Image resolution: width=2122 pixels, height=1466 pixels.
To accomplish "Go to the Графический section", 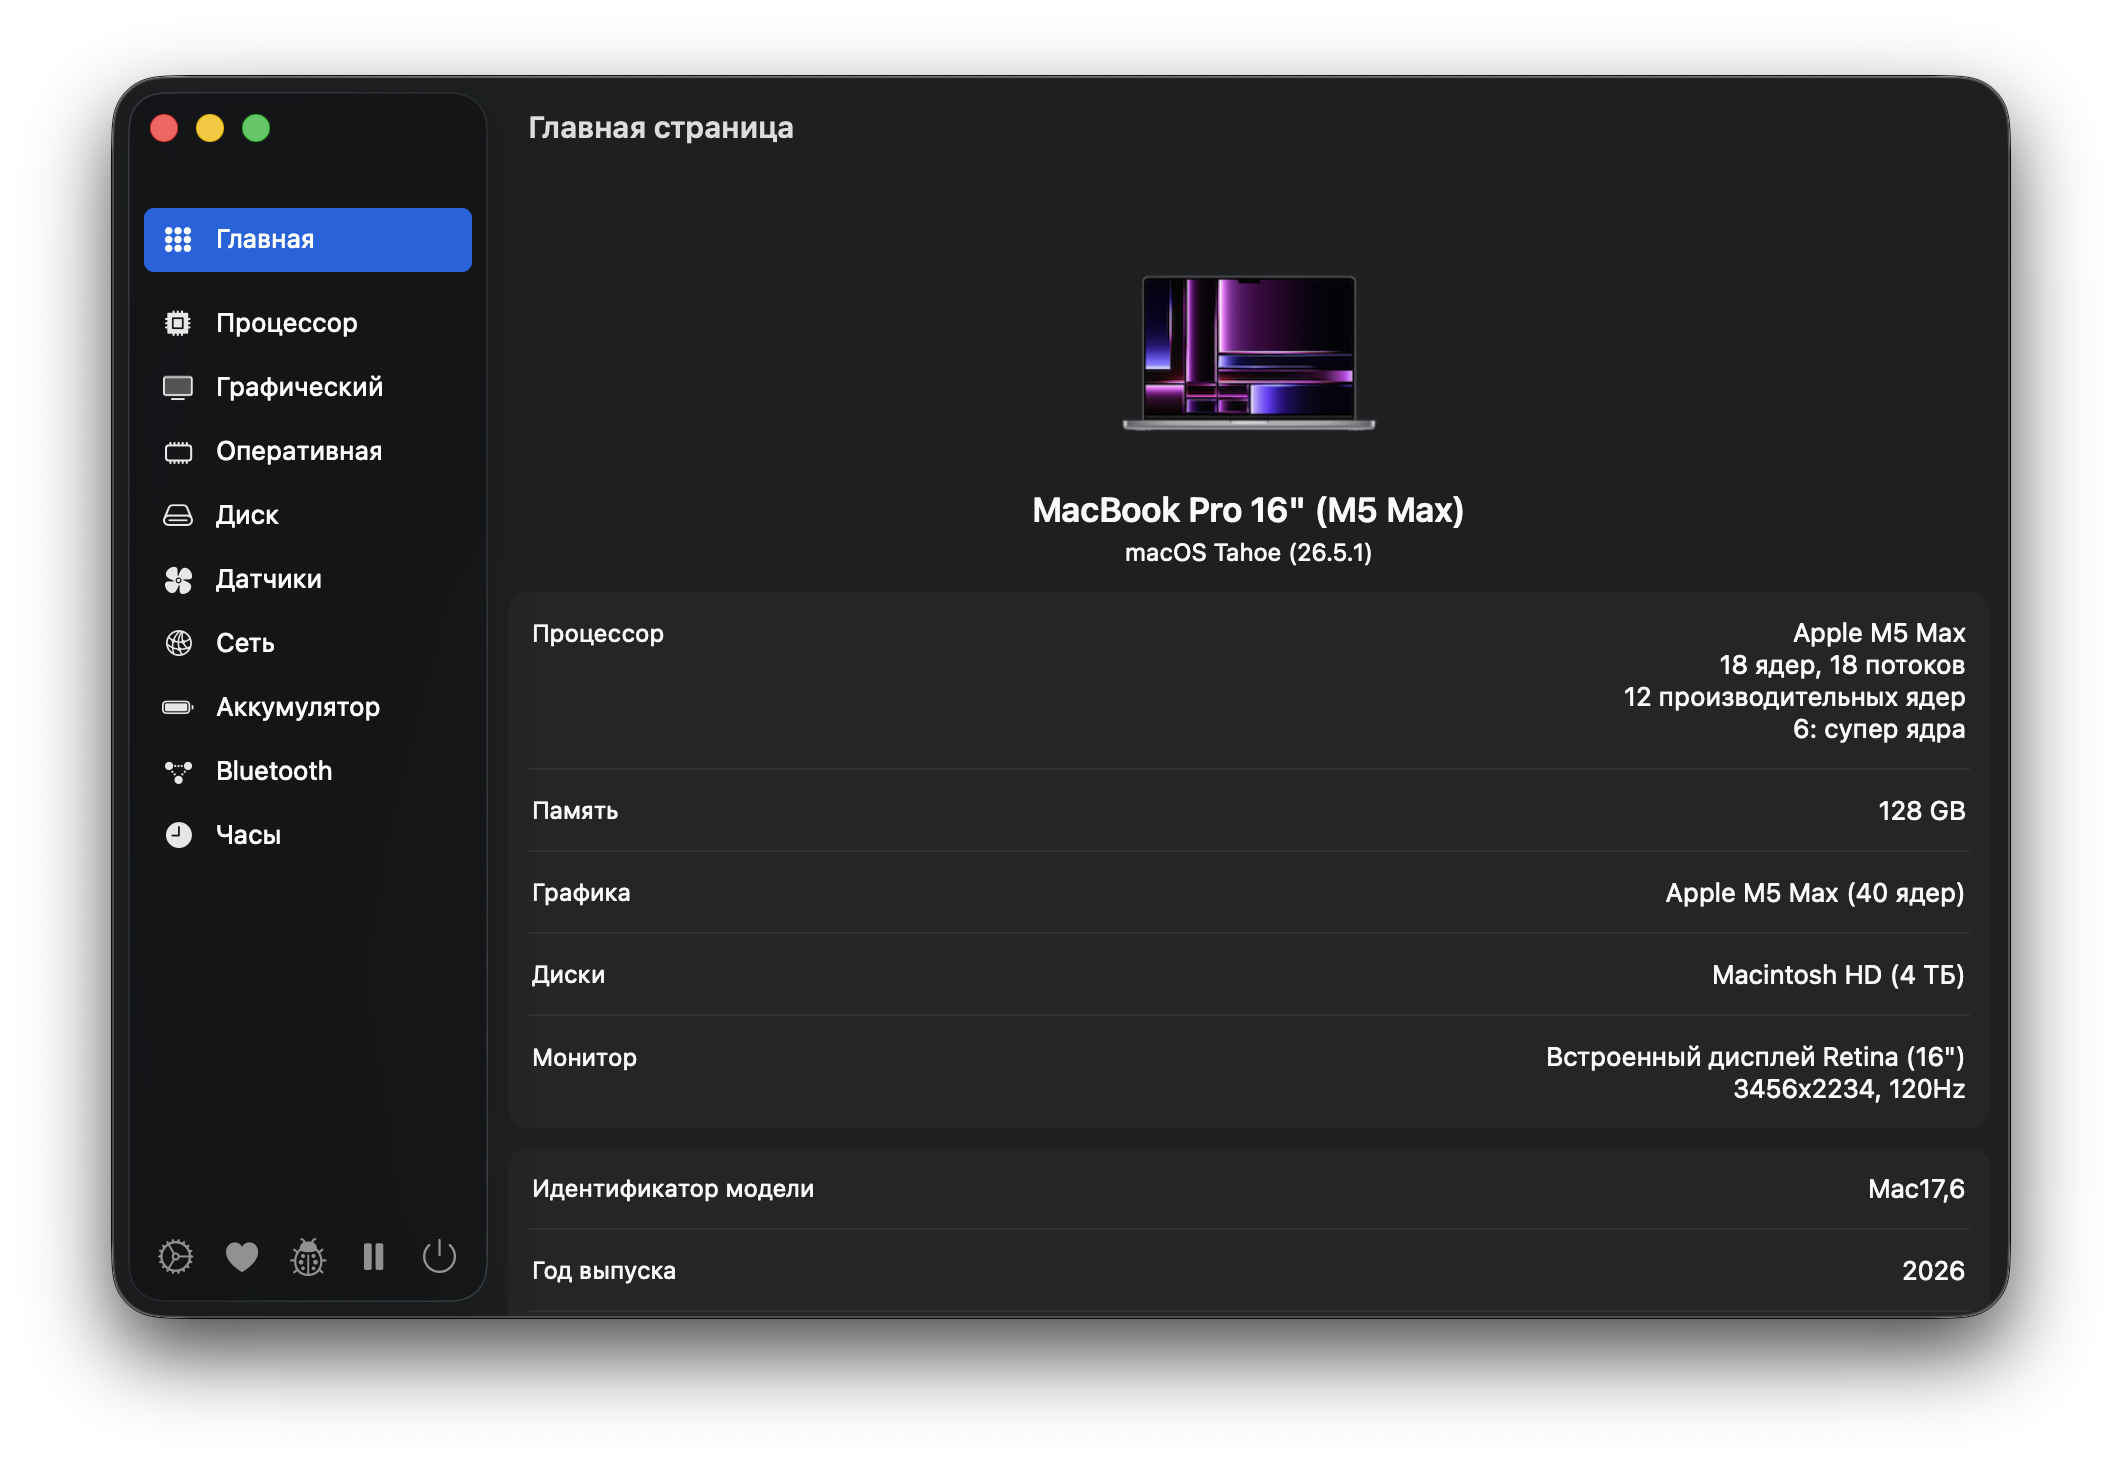I will (308, 387).
